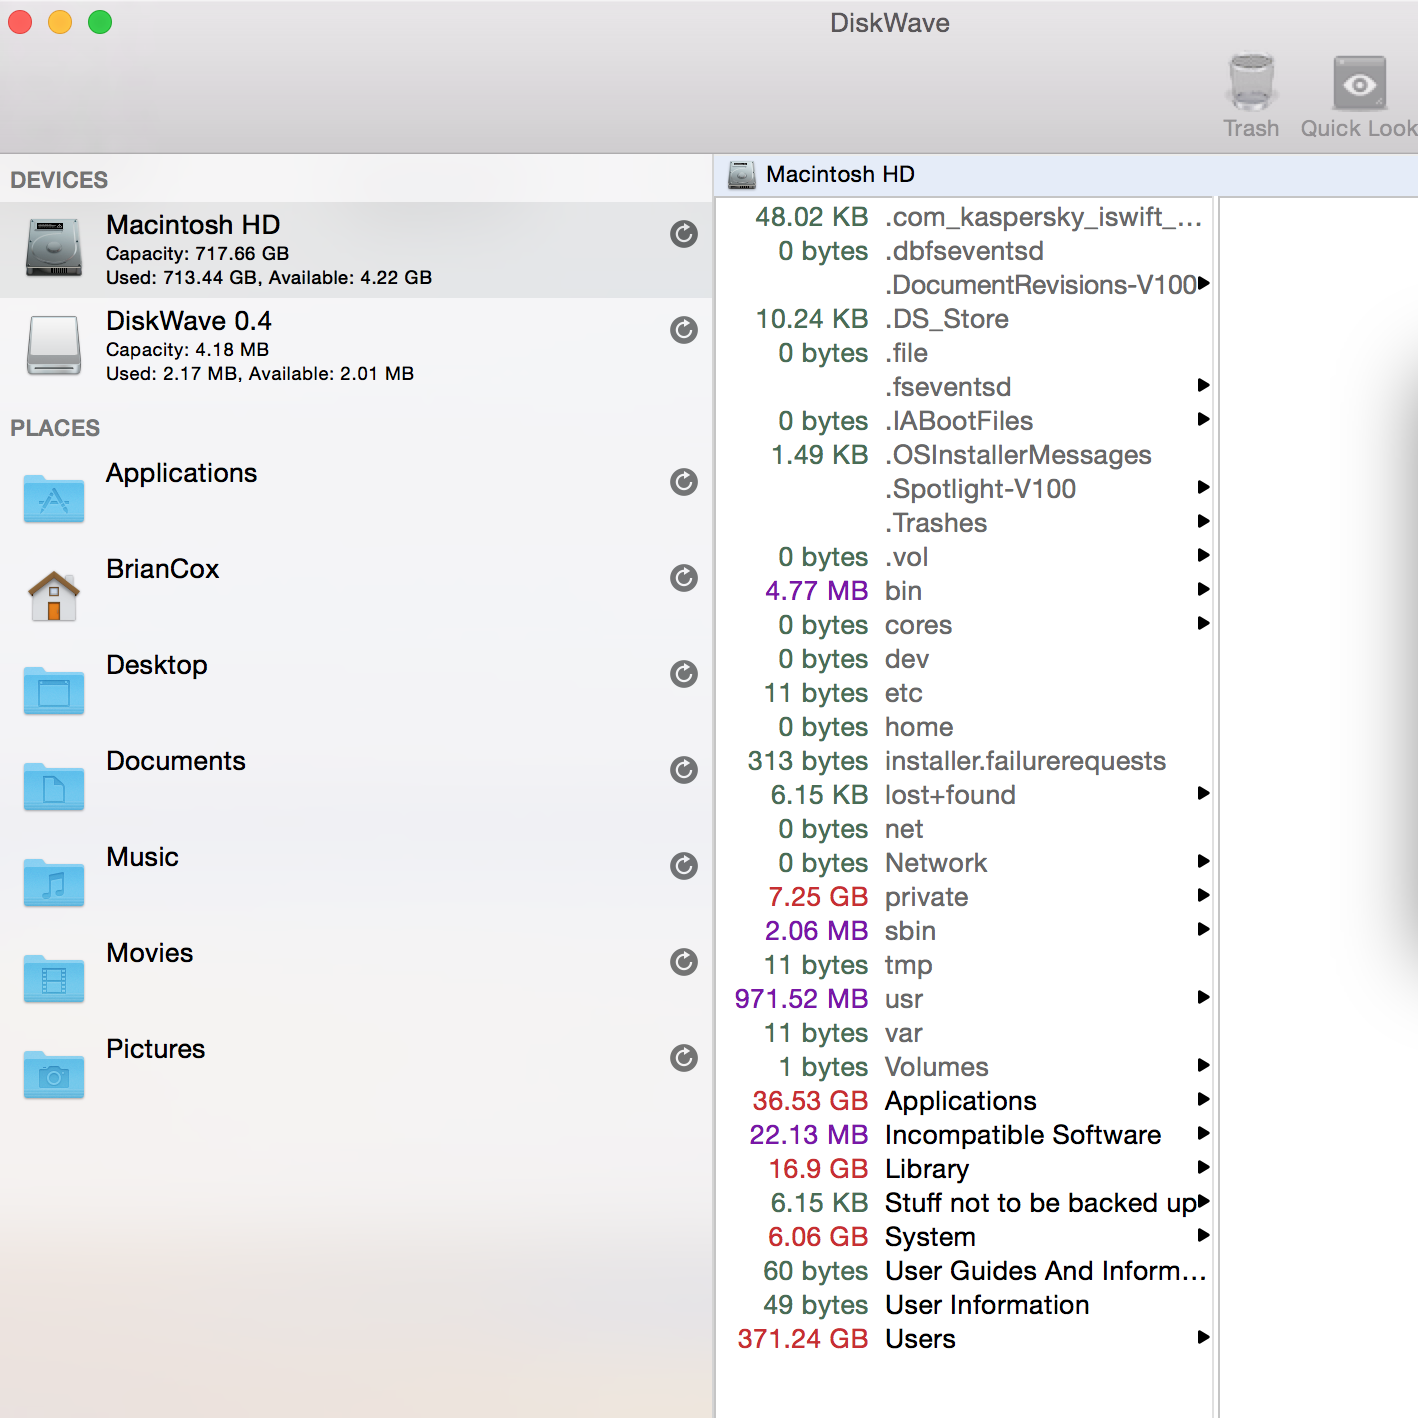Expand the private folder disclosure arrow
This screenshot has width=1418, height=1418.
coord(1204,895)
